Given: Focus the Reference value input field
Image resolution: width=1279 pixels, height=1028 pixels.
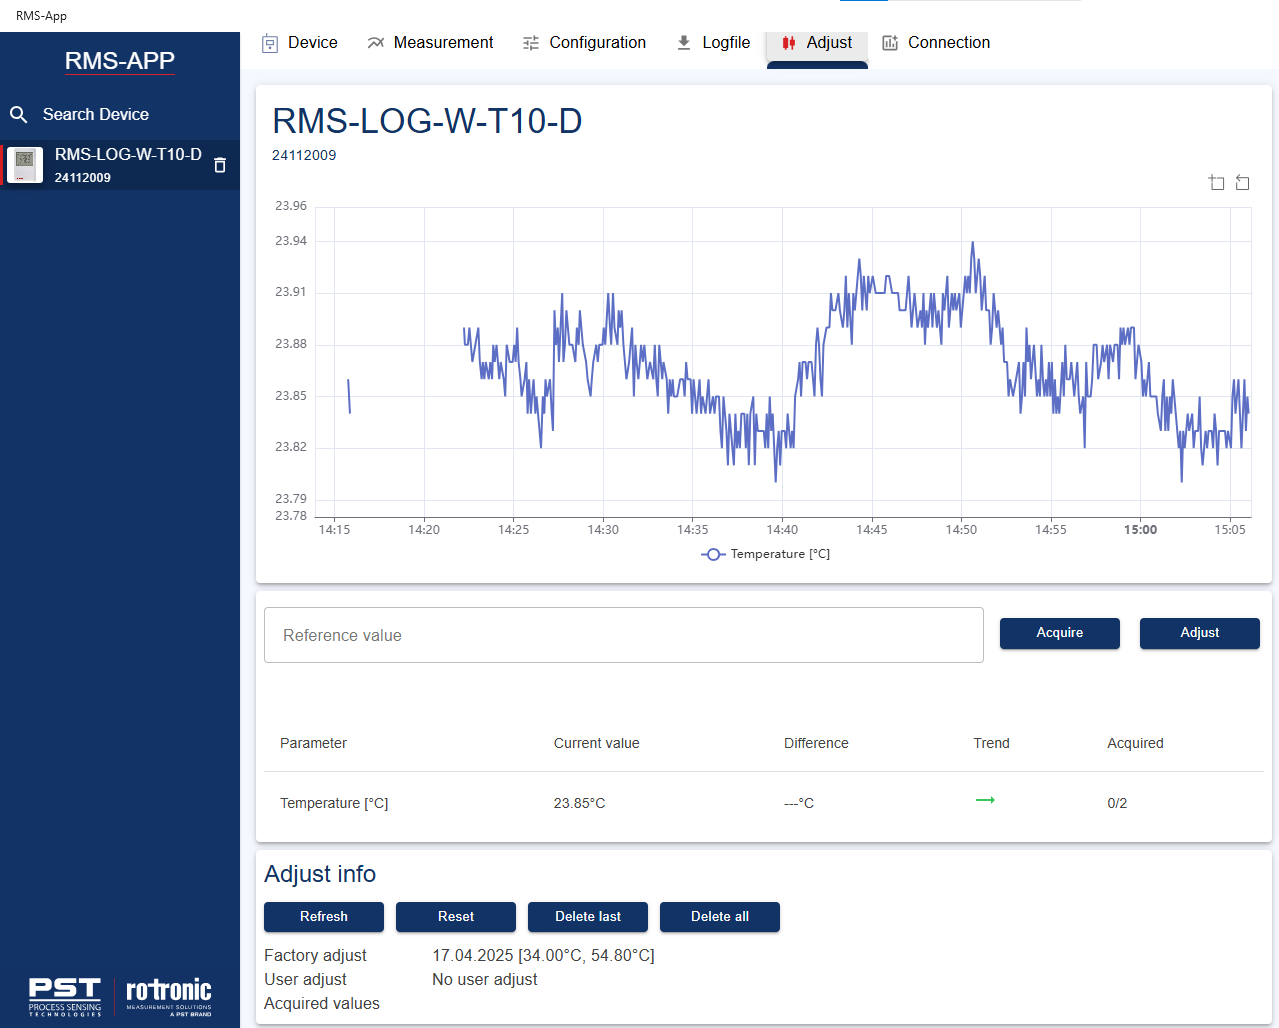Looking at the screenshot, I should (x=624, y=635).
